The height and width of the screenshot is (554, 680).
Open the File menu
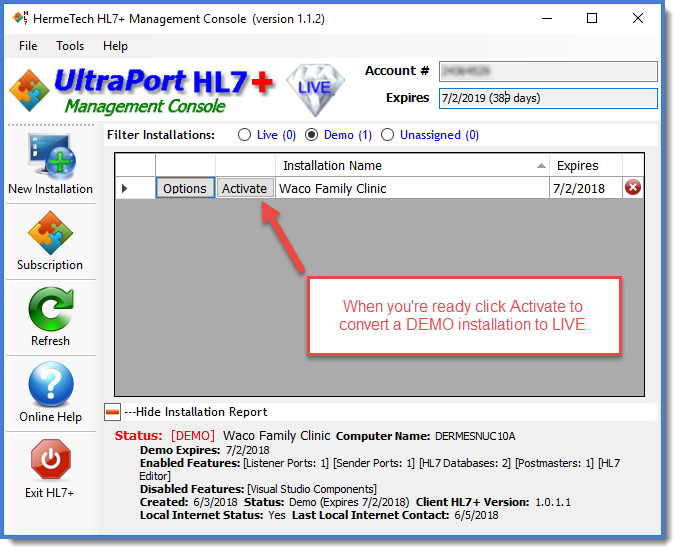pos(28,46)
